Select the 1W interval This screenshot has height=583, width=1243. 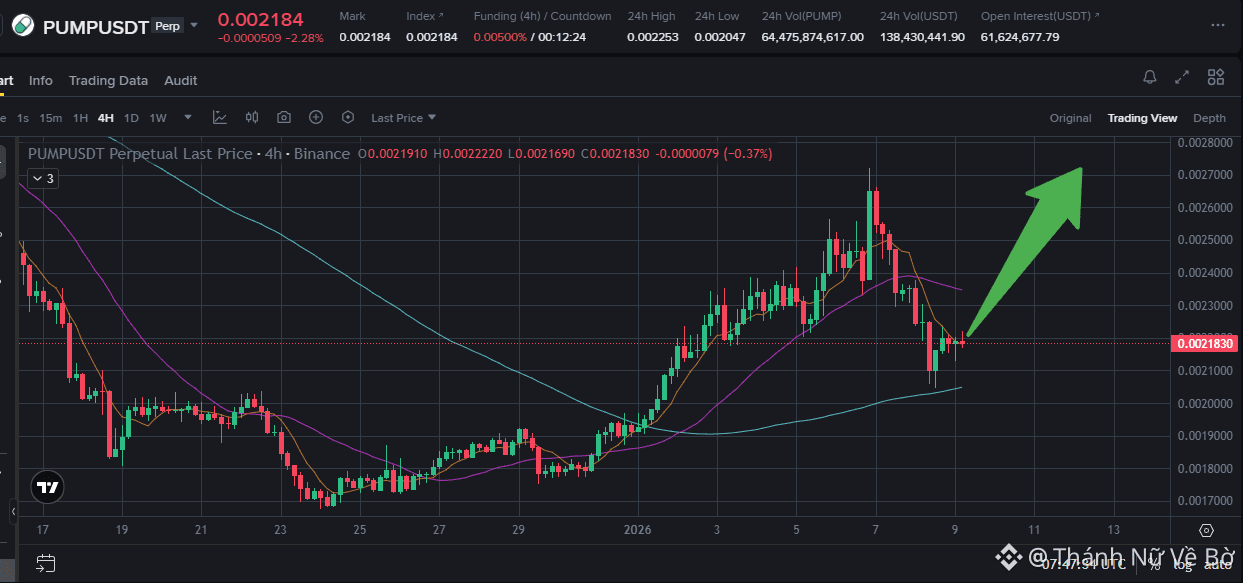158,118
